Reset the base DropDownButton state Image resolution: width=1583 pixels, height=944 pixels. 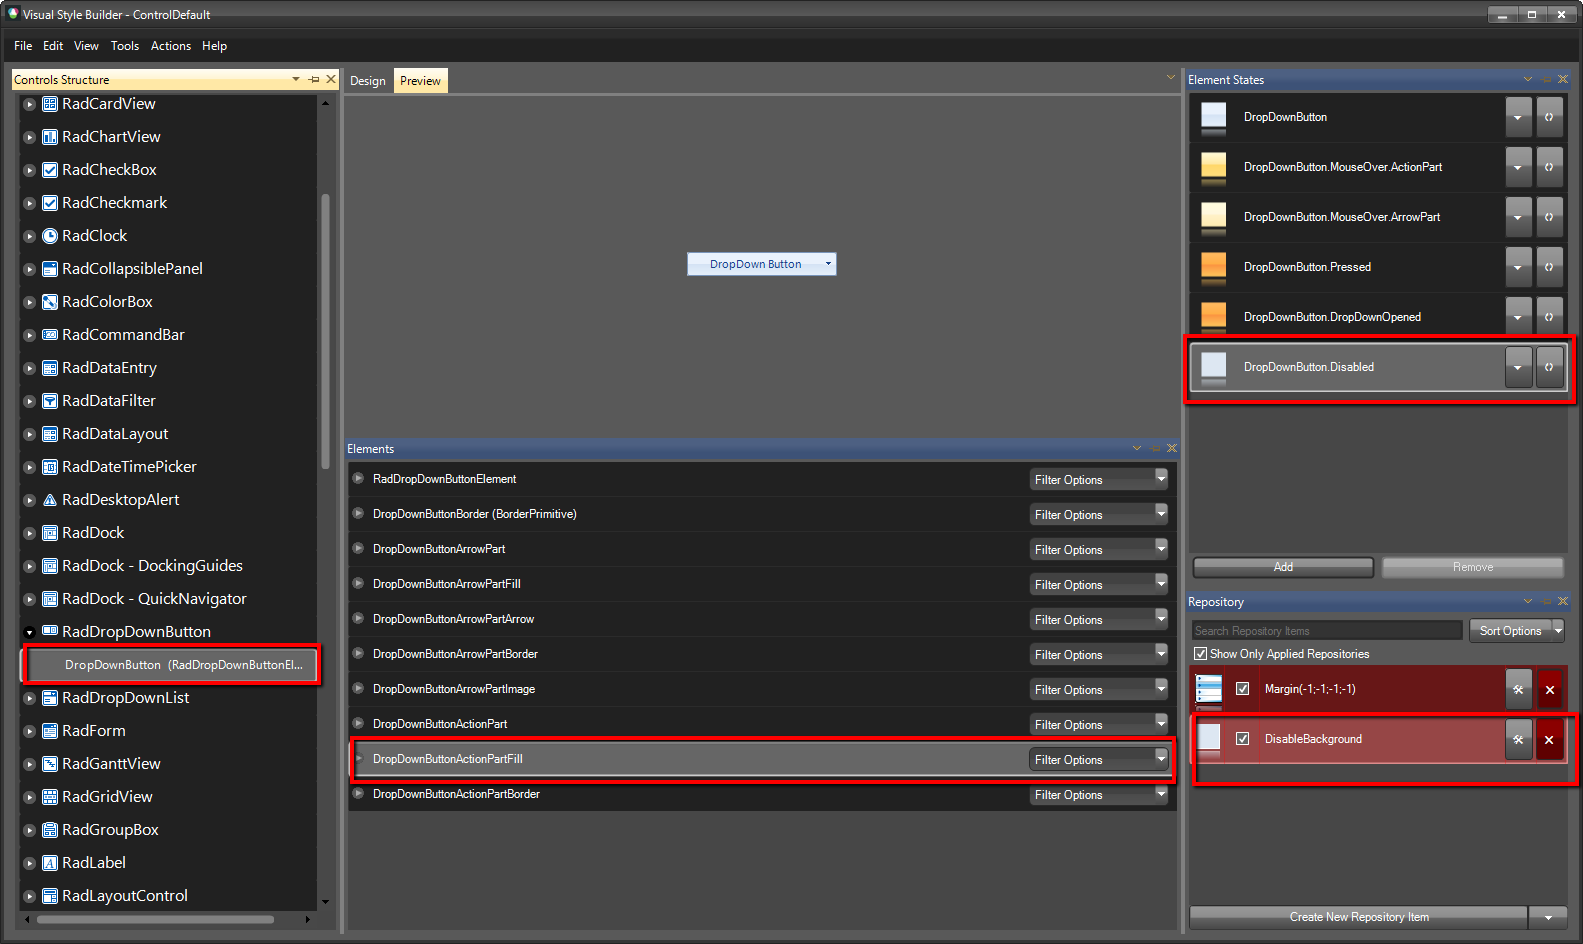click(1549, 117)
